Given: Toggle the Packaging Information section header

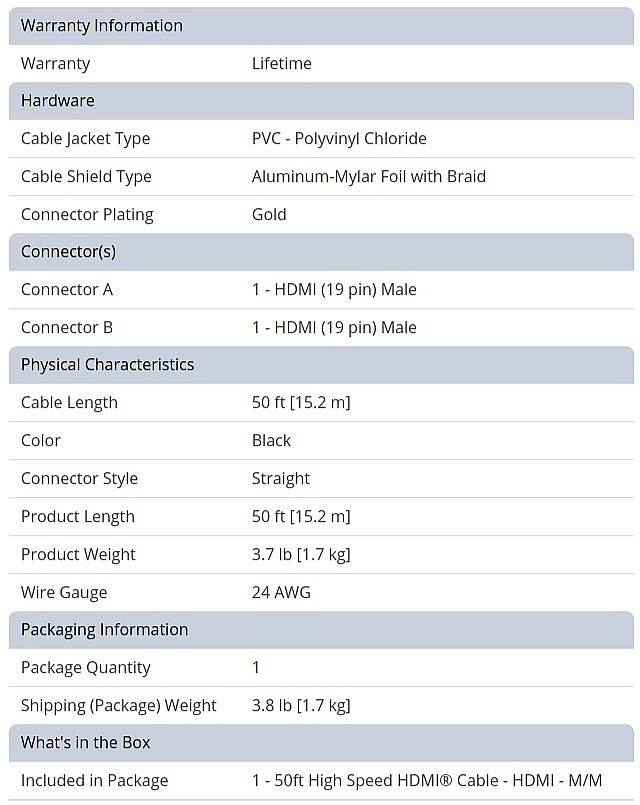Looking at the screenshot, I should coord(320,630).
